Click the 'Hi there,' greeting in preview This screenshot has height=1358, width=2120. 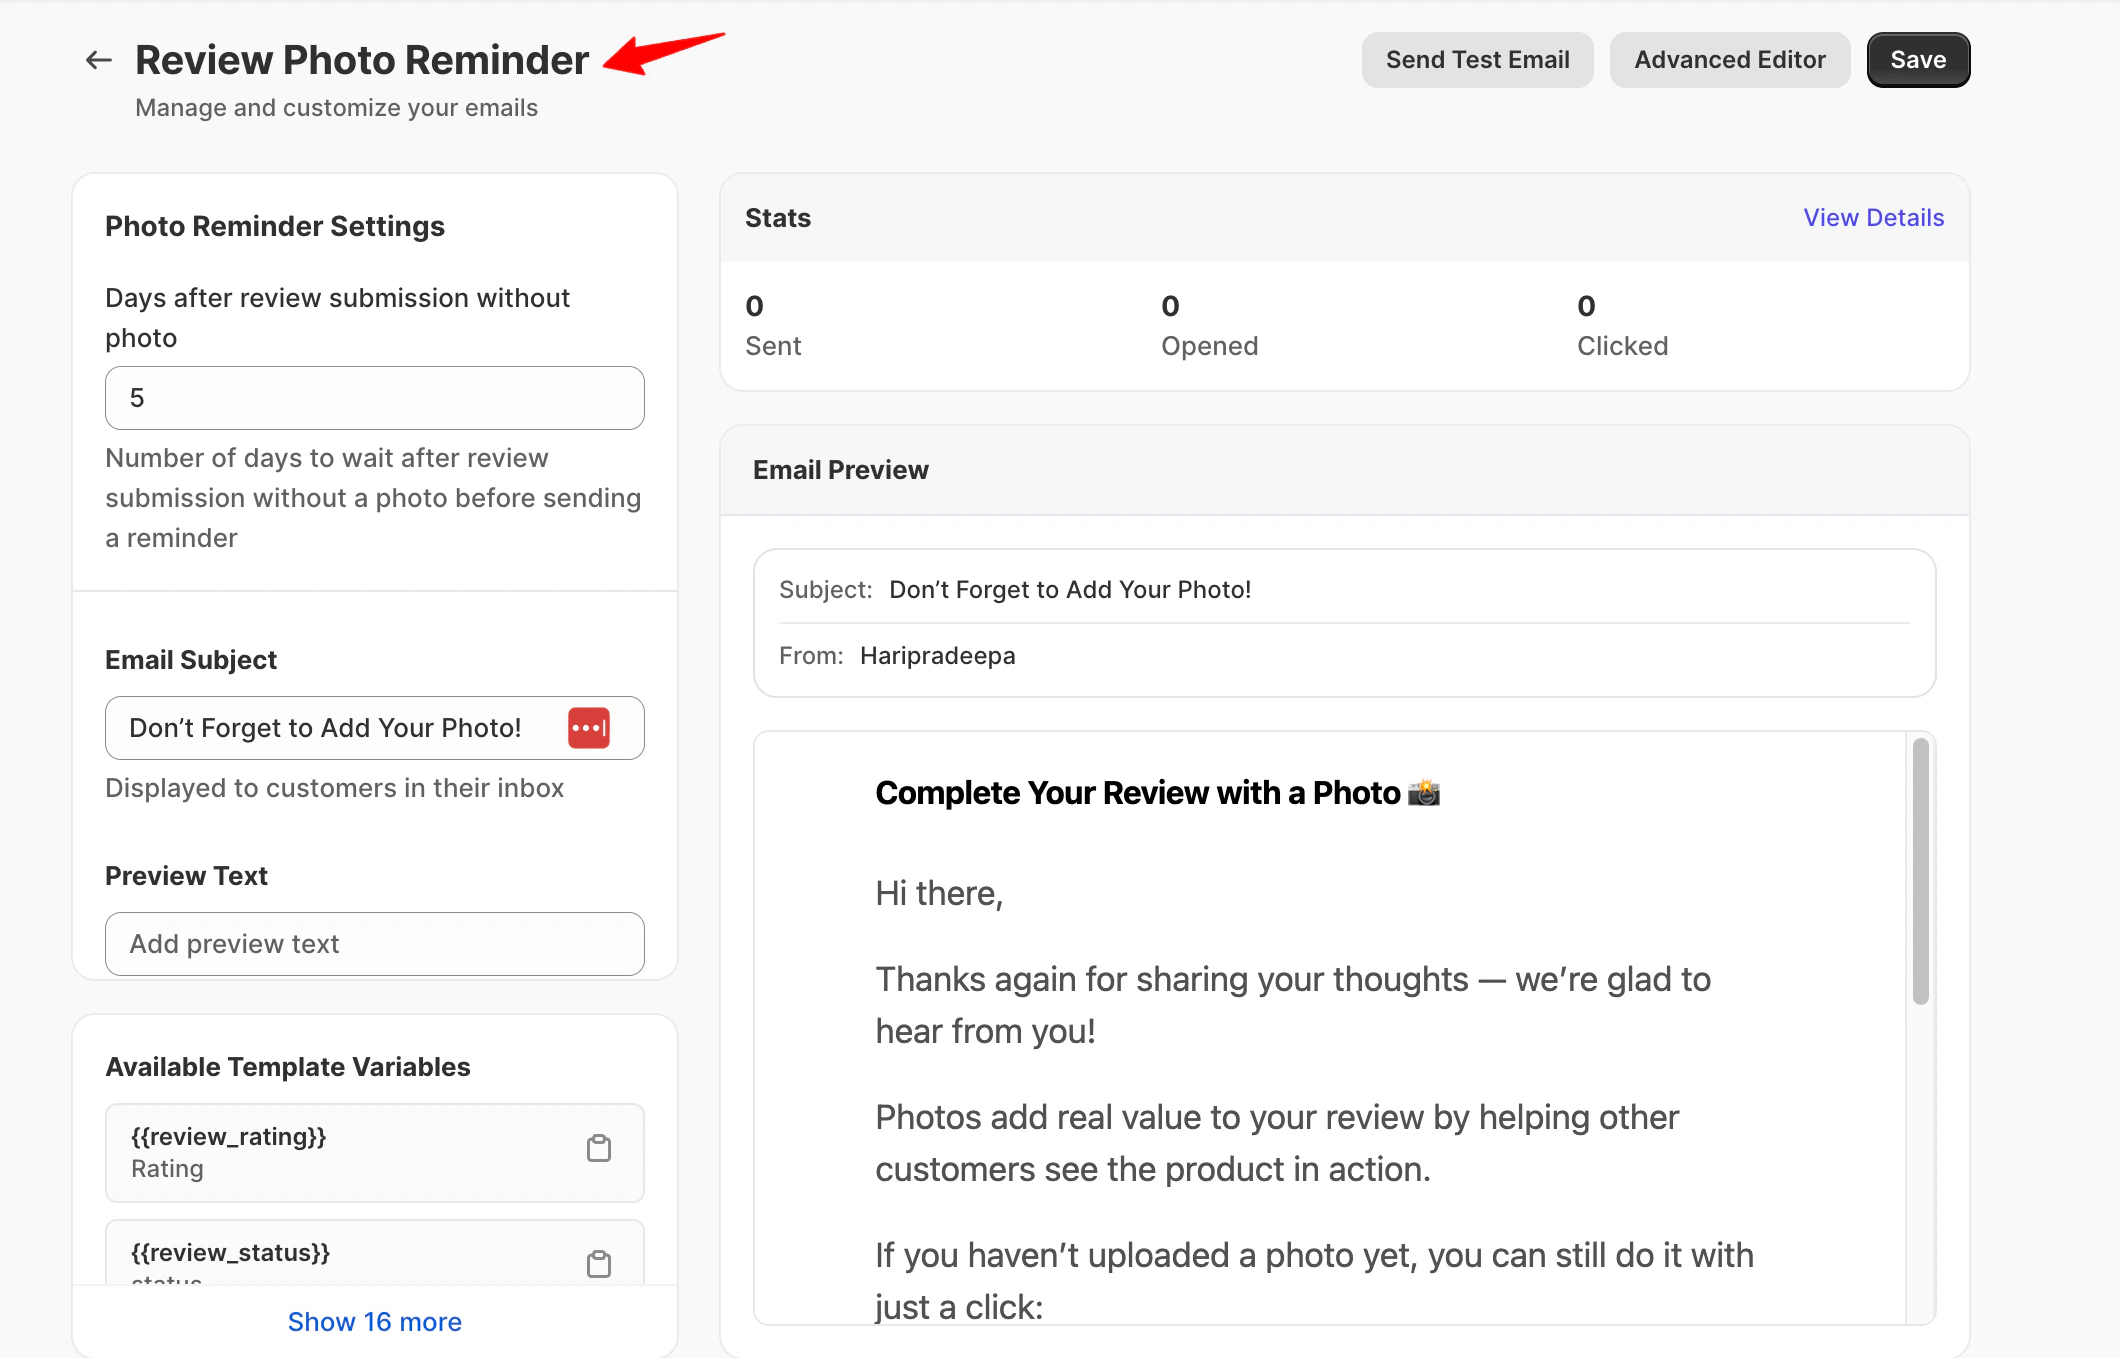coord(939,893)
